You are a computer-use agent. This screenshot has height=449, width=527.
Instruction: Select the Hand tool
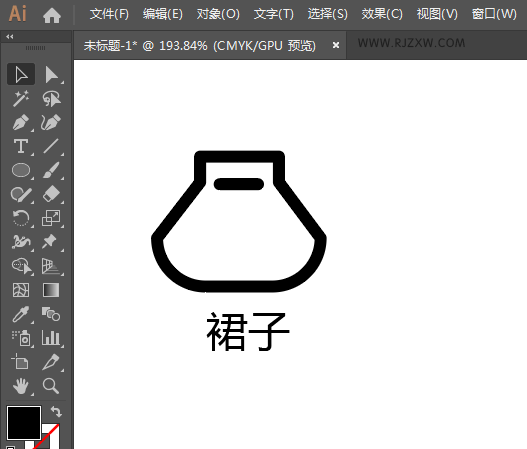[x=21, y=386]
